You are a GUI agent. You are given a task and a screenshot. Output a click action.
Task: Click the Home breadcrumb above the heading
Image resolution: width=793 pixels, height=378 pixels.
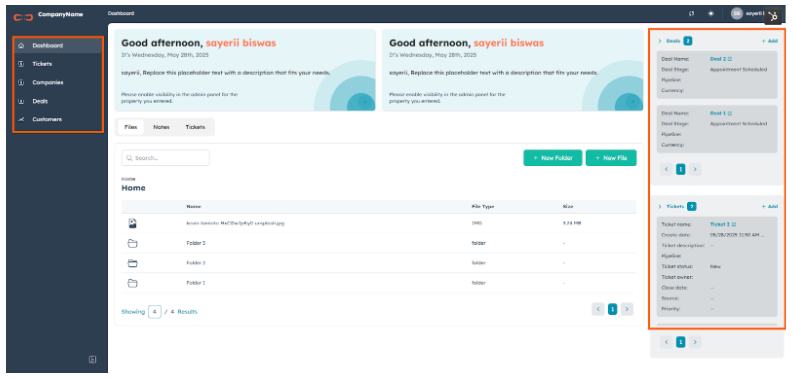pyautogui.click(x=128, y=179)
